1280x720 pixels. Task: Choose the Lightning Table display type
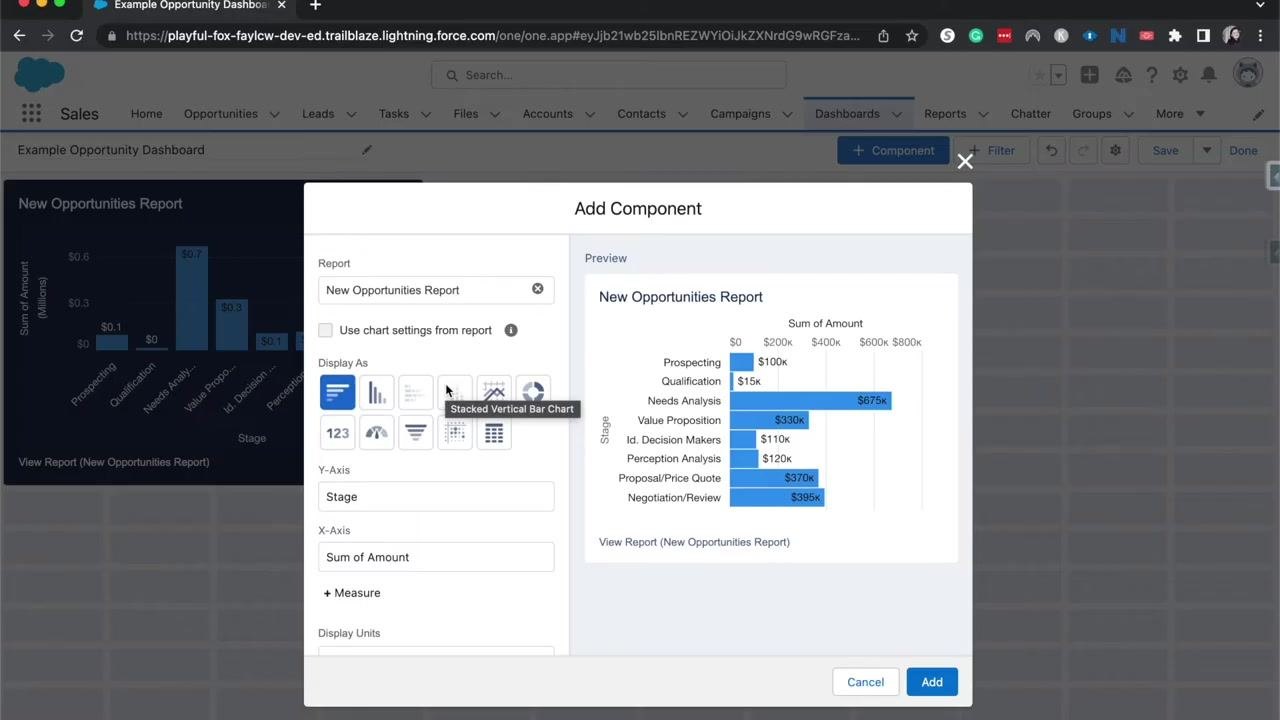click(x=494, y=433)
